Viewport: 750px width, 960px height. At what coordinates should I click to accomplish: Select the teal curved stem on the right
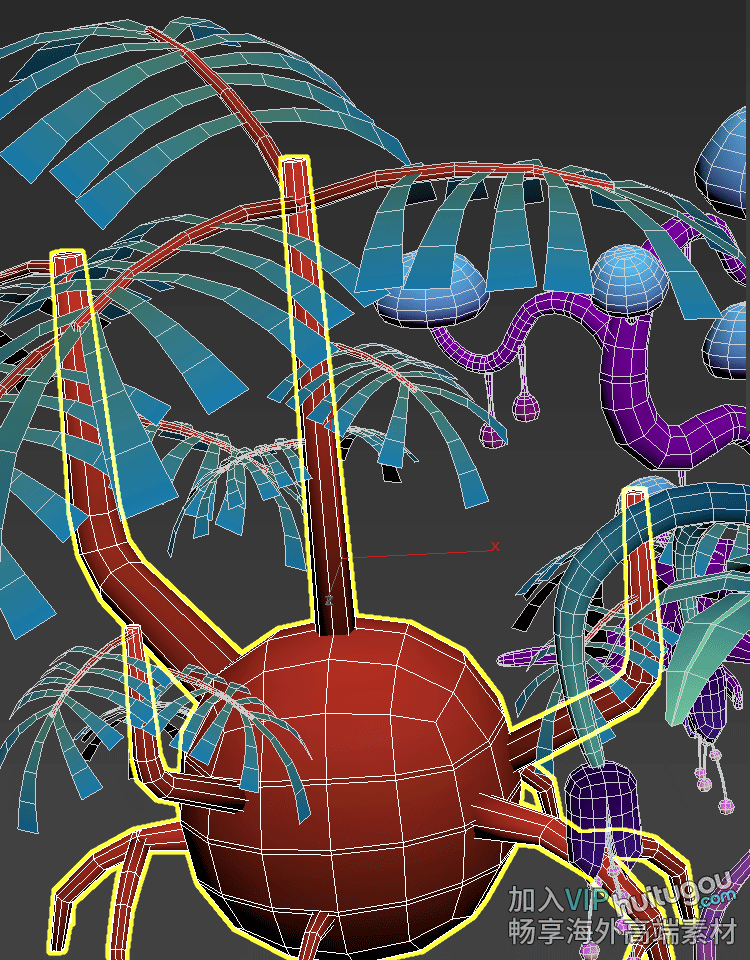tap(580, 620)
